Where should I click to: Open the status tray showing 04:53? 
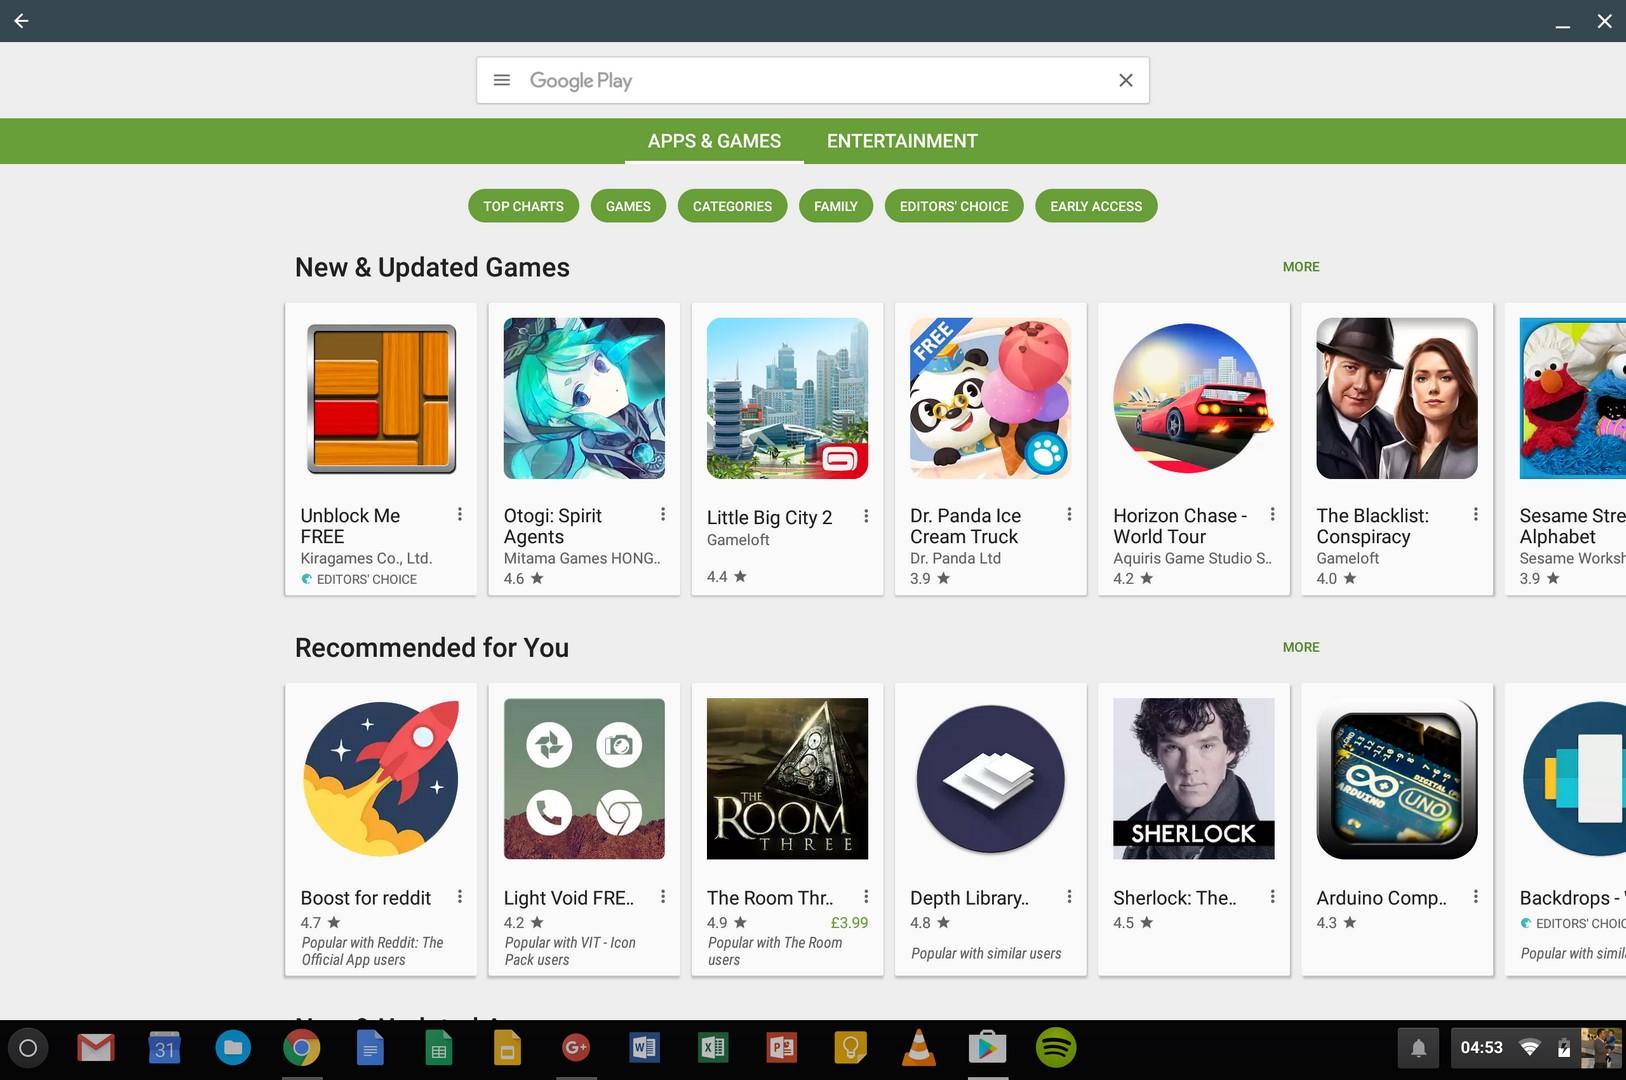pyautogui.click(x=1535, y=1048)
